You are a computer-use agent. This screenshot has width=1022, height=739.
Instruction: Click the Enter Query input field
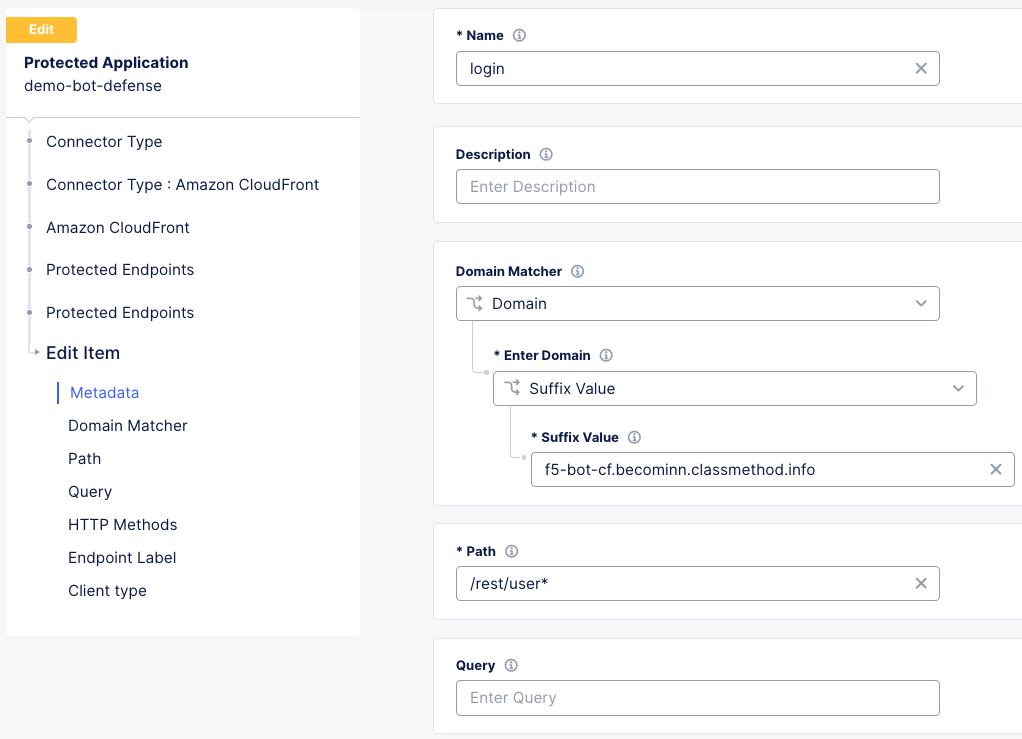click(x=697, y=697)
